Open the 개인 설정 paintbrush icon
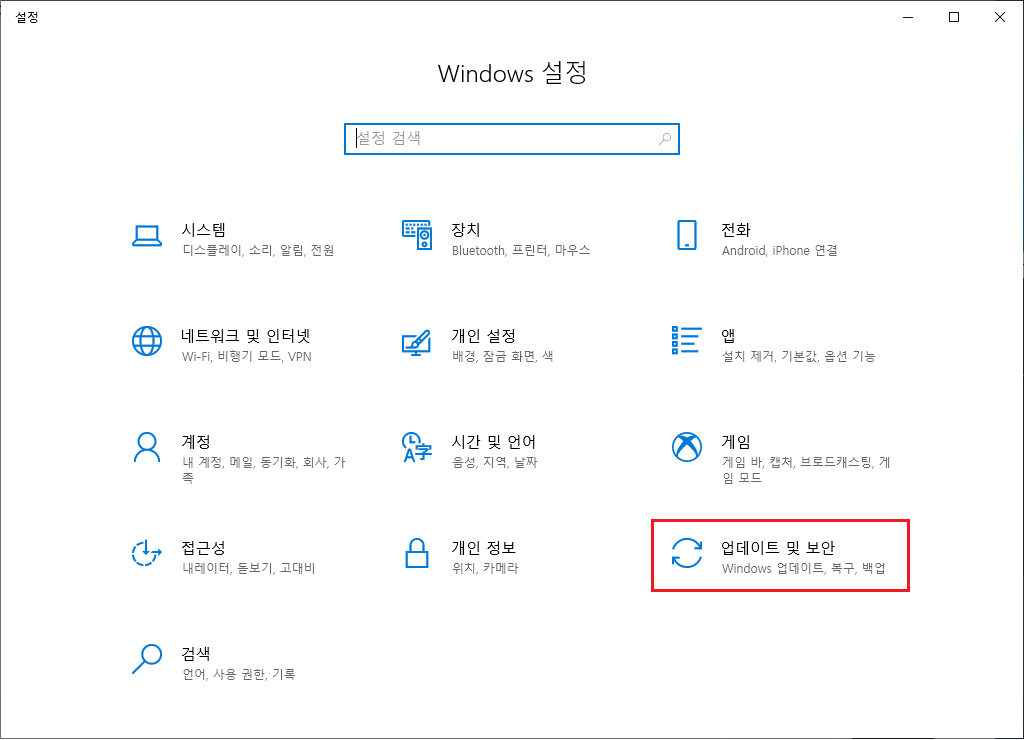Screen dimensions: 1024x740 coord(417,342)
